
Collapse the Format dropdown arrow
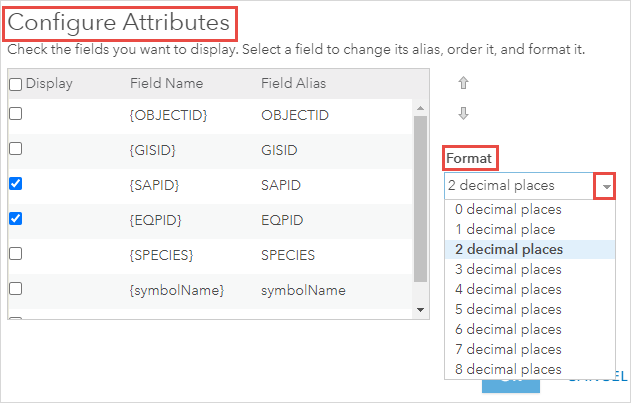(x=606, y=185)
